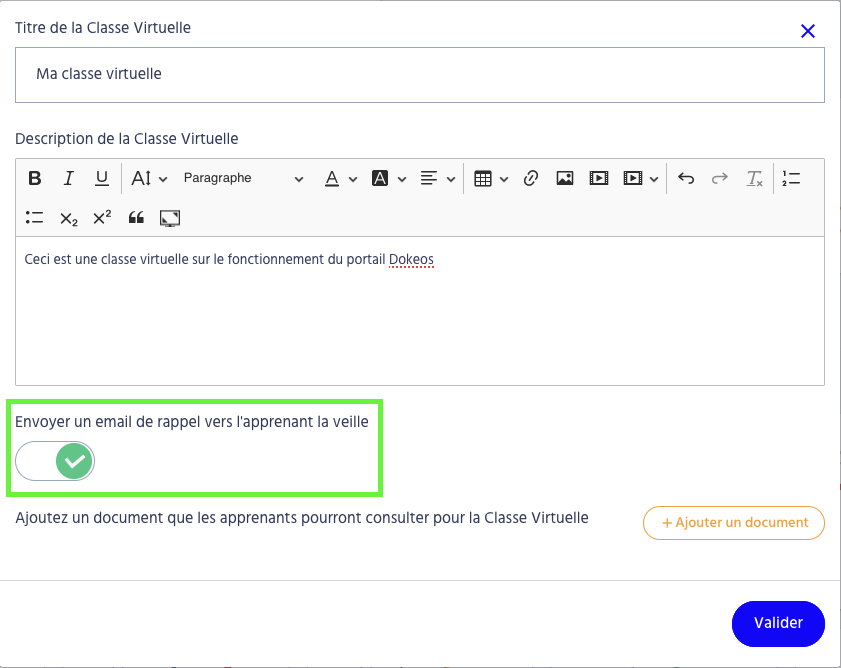Open the font size dropdown
The width and height of the screenshot is (841, 668).
coord(149,179)
